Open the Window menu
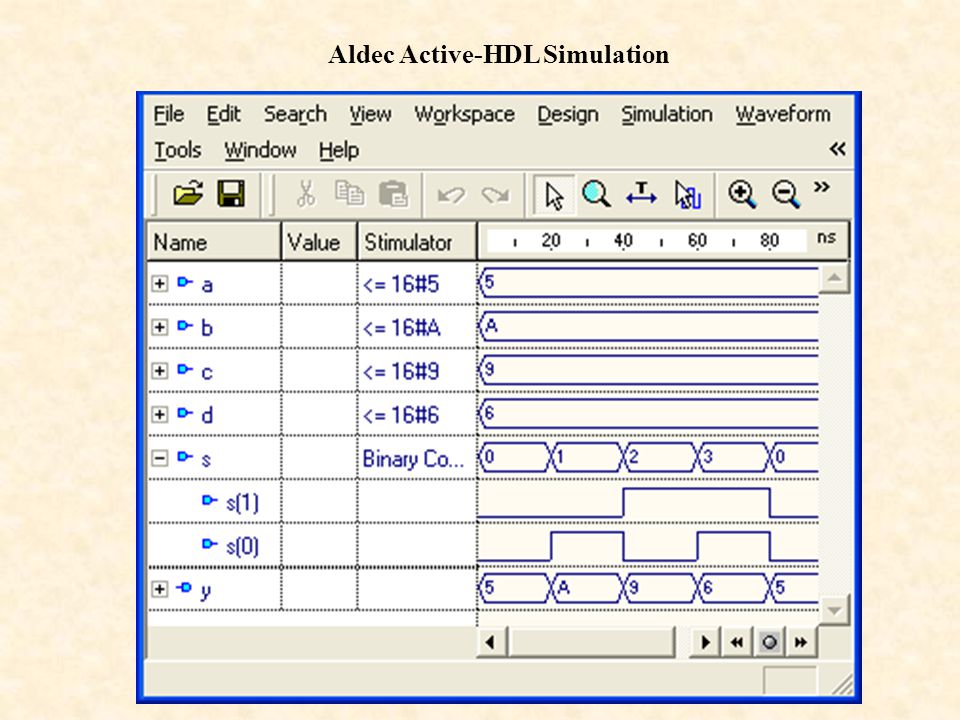The height and width of the screenshot is (720, 960). point(260,150)
